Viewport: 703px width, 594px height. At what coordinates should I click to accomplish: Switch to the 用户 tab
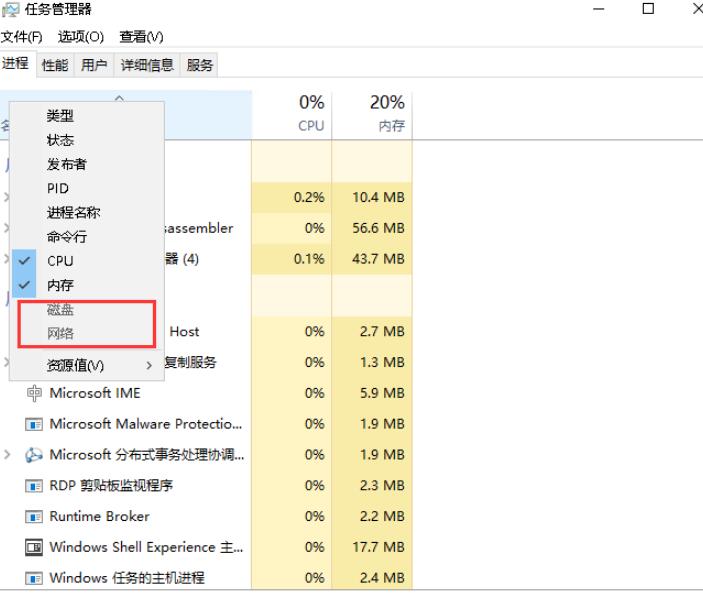94,65
